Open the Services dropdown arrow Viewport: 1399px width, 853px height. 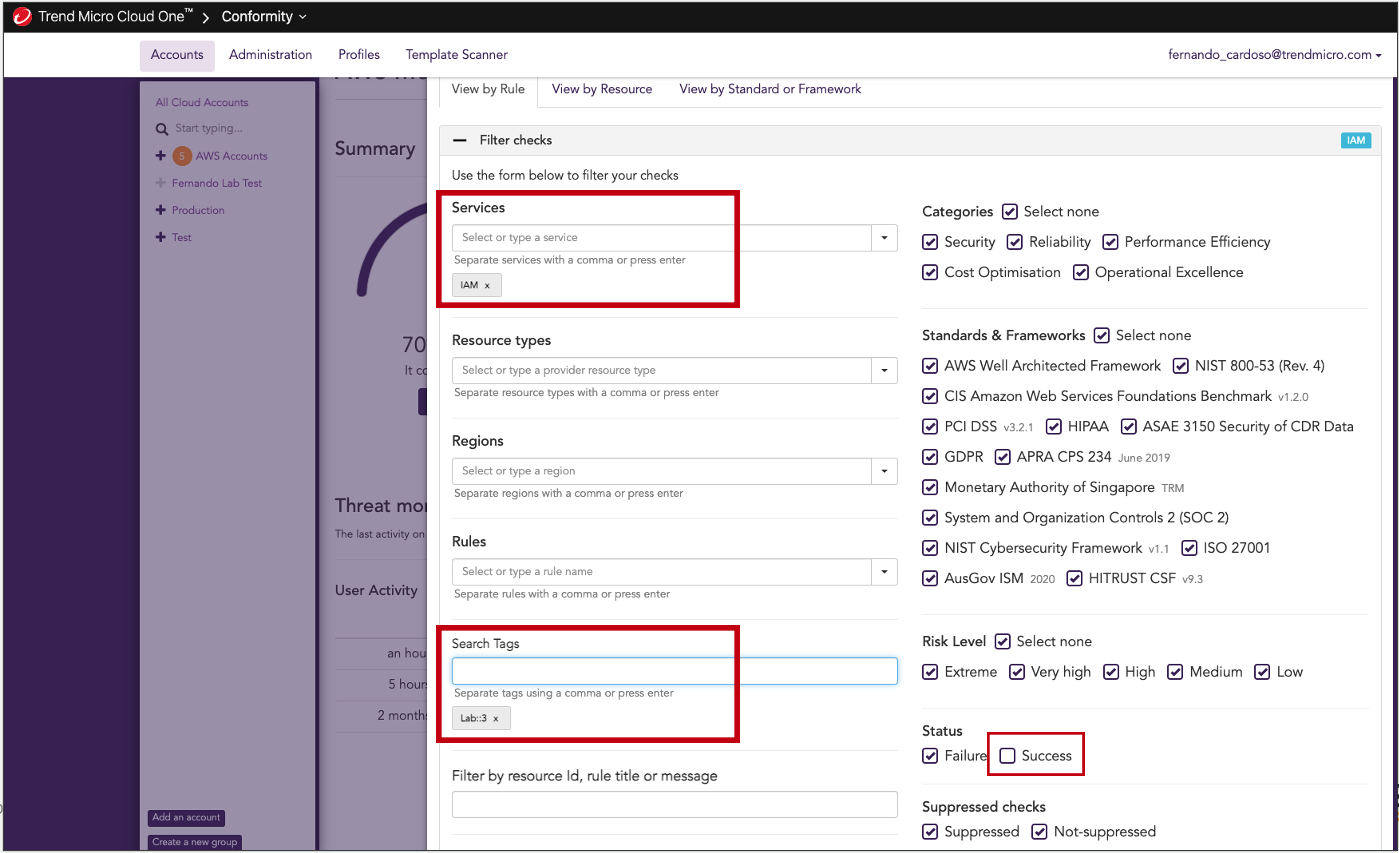point(884,238)
